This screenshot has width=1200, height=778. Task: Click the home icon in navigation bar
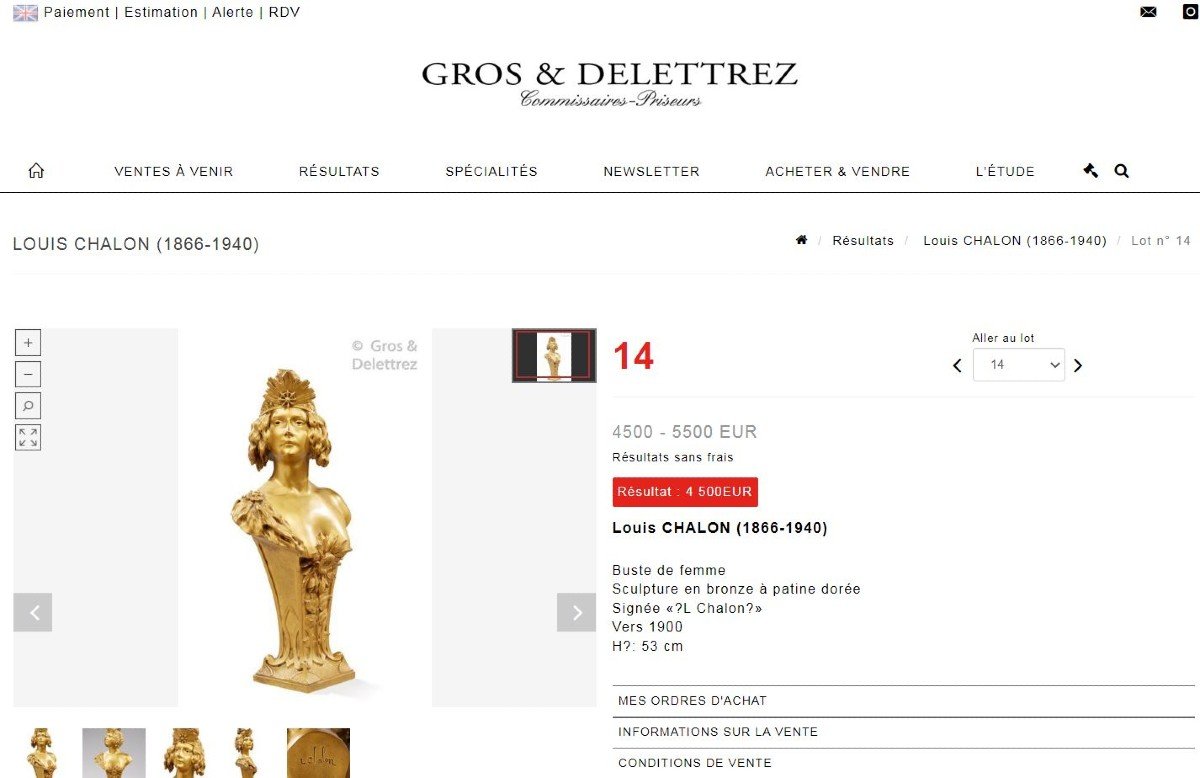[x=36, y=171]
